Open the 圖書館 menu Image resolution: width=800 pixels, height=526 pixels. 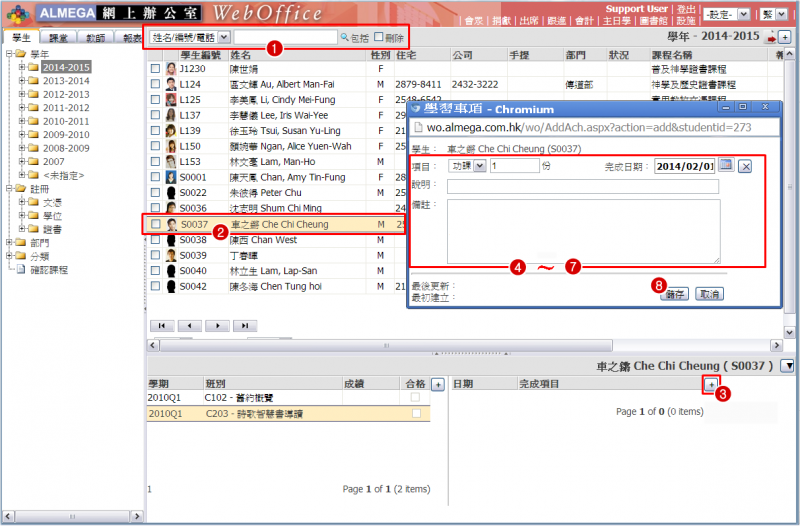[x=653, y=20]
